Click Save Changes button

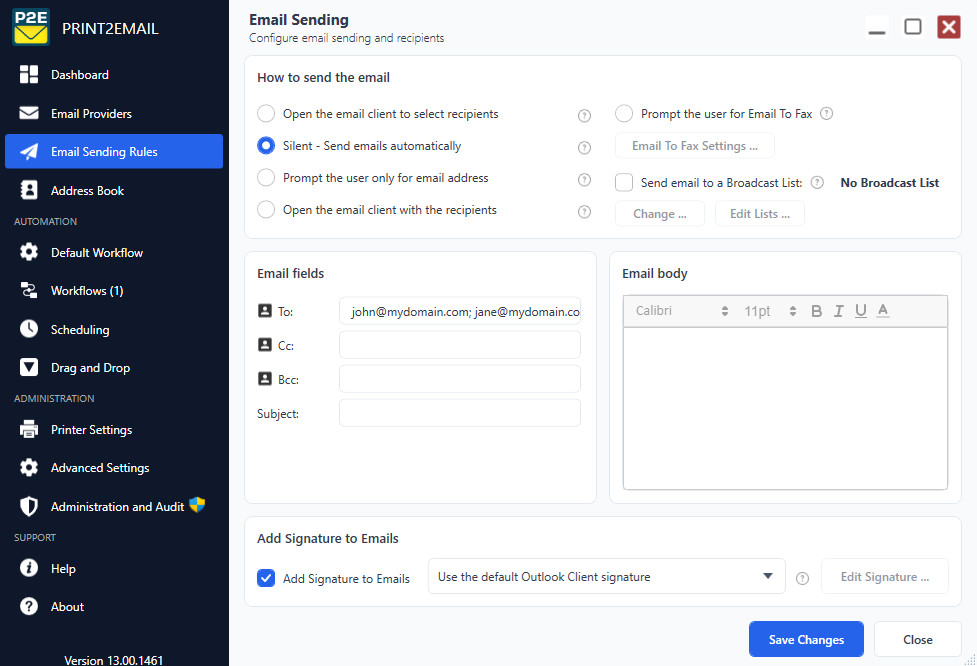coord(806,639)
